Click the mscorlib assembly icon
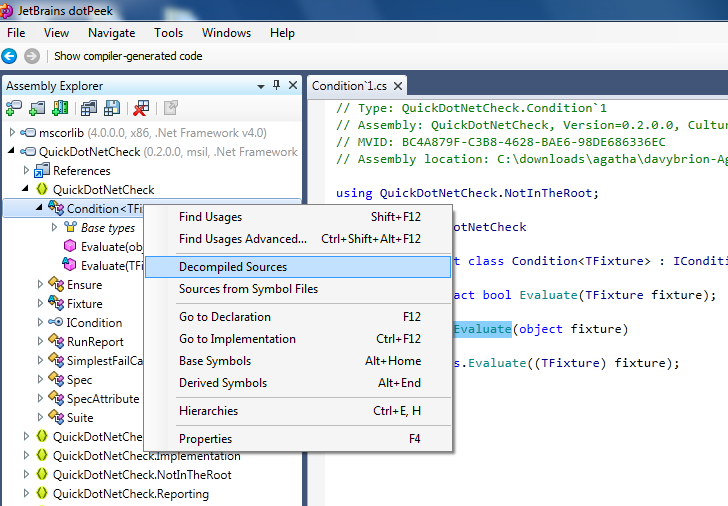This screenshot has height=506, width=728. [x=28, y=133]
